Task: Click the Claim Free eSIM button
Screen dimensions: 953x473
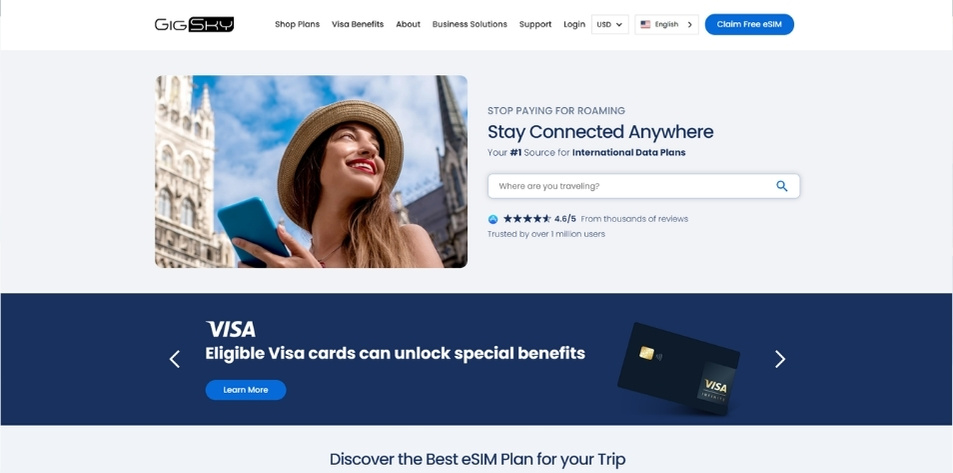Action: click(749, 24)
